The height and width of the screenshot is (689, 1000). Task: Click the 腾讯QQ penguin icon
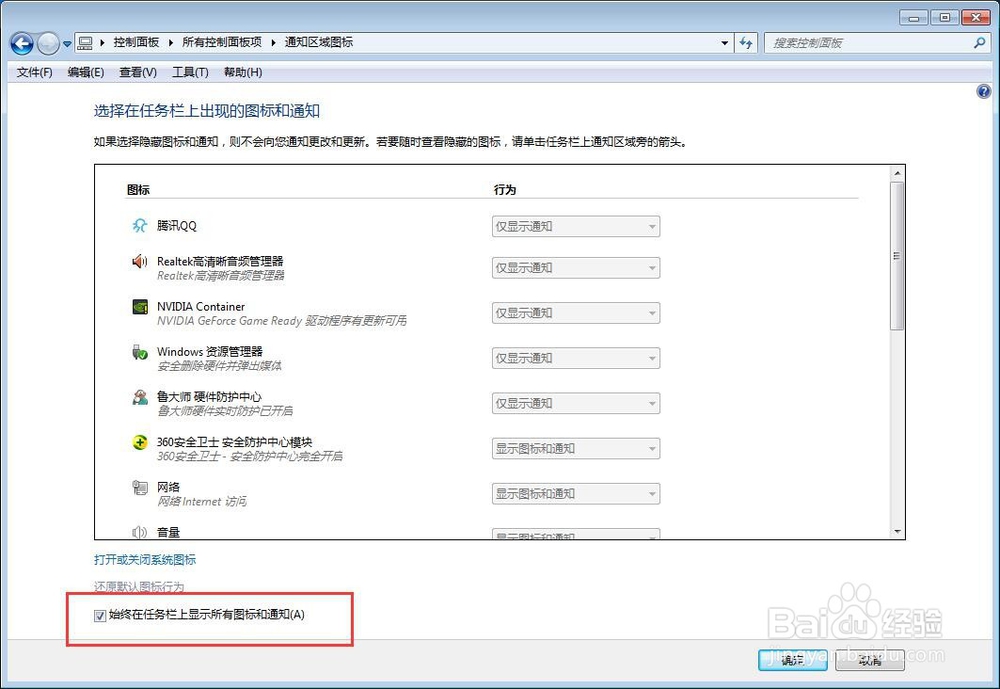coord(139,225)
